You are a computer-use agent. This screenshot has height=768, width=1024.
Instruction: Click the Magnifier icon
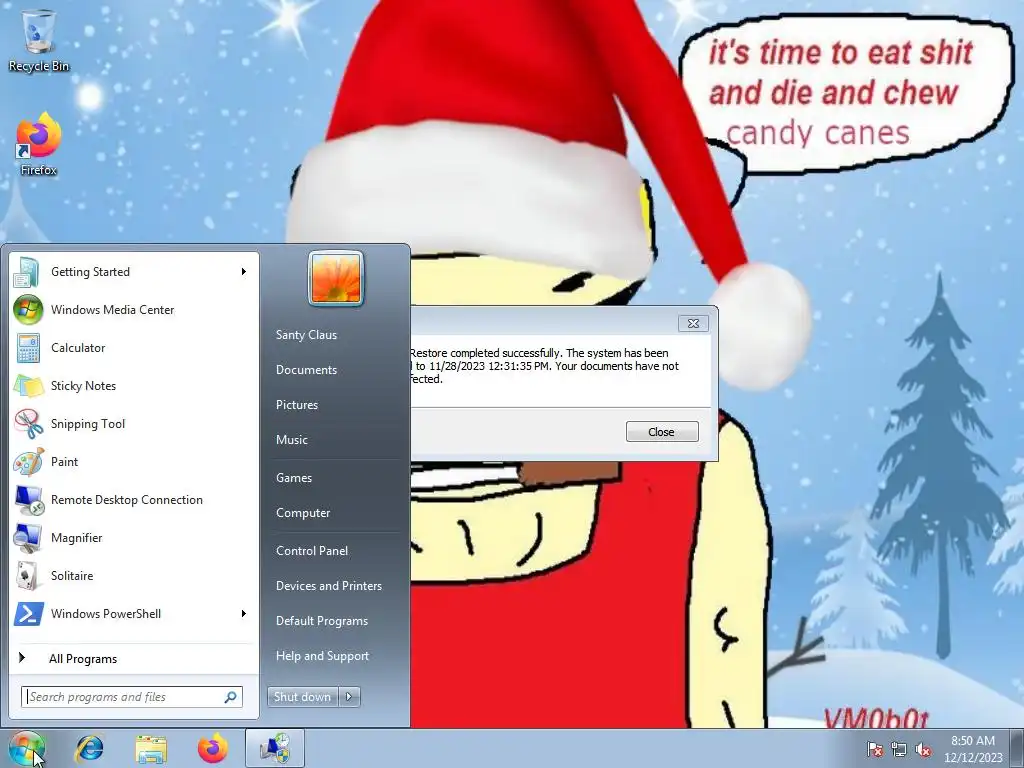tap(27, 537)
